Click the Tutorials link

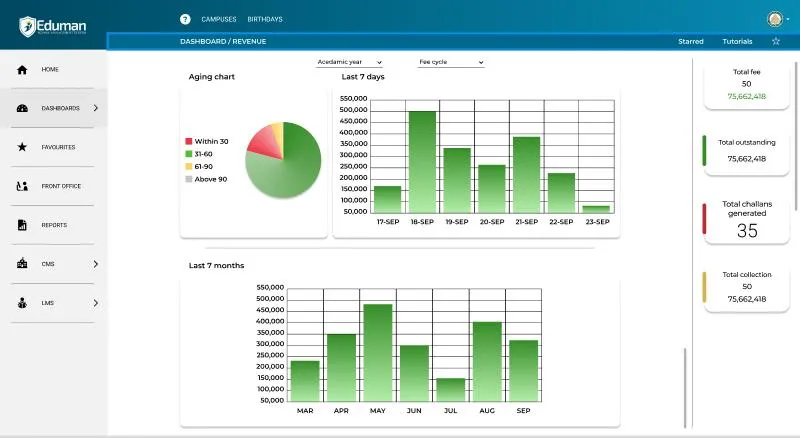(x=737, y=42)
